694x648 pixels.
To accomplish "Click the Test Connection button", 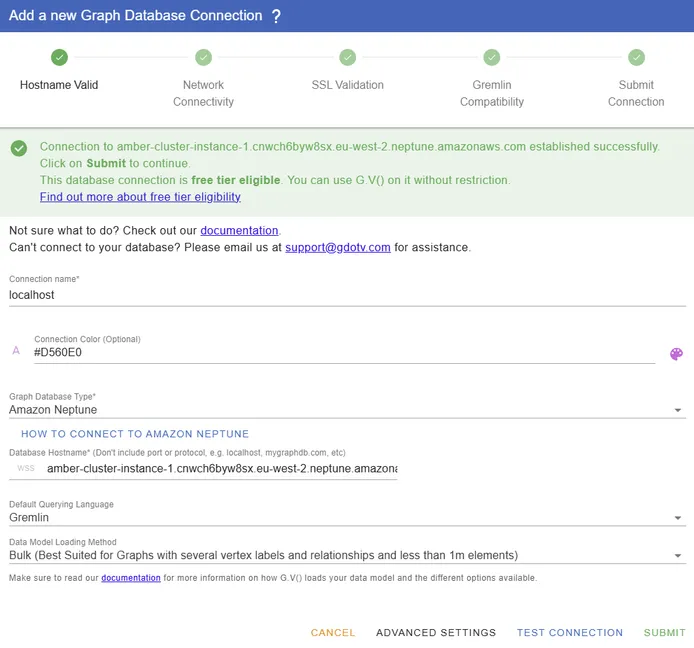I will tap(570, 633).
